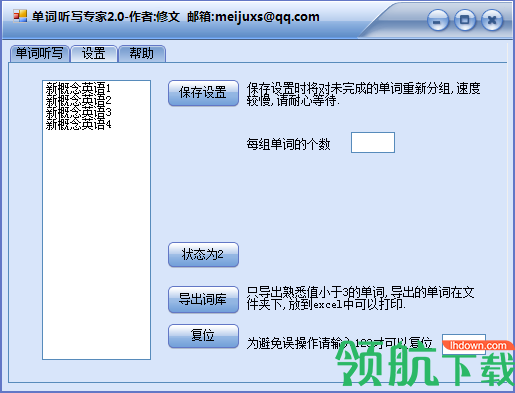Minimize the 单词听写专家 window
Screen dimensions: 515x393
tap(438, 20)
